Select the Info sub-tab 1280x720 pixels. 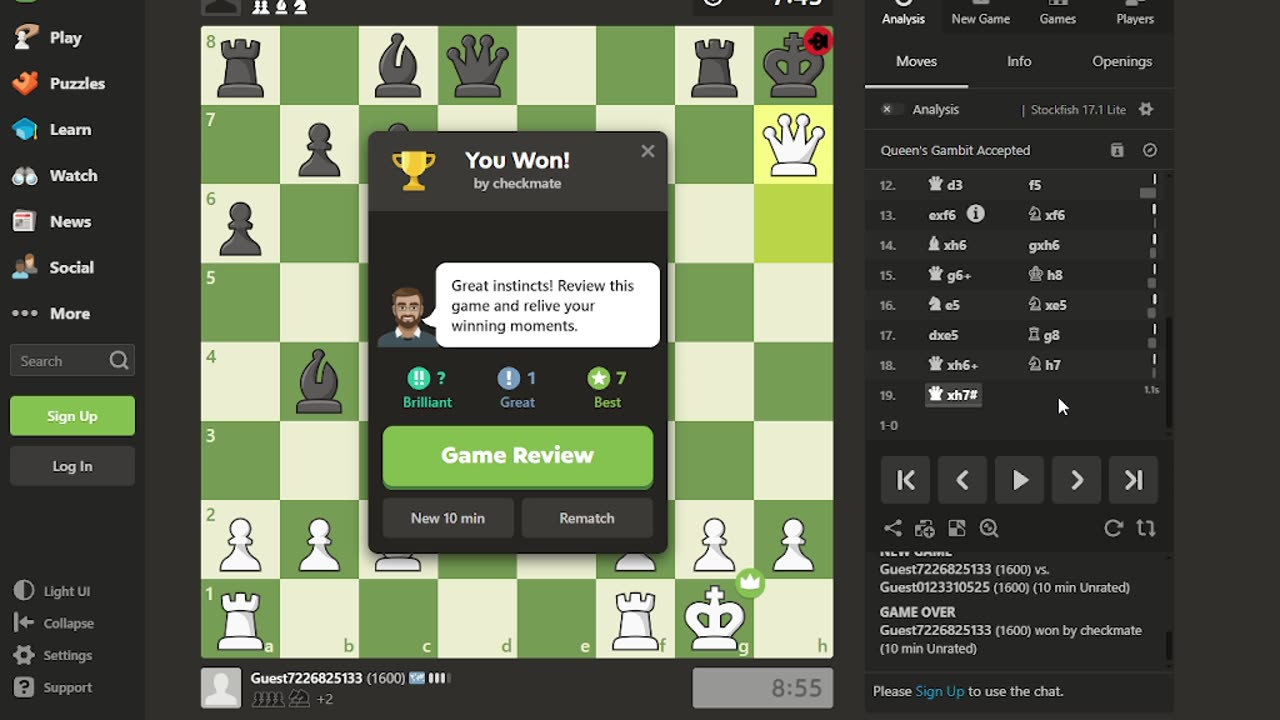click(1019, 61)
